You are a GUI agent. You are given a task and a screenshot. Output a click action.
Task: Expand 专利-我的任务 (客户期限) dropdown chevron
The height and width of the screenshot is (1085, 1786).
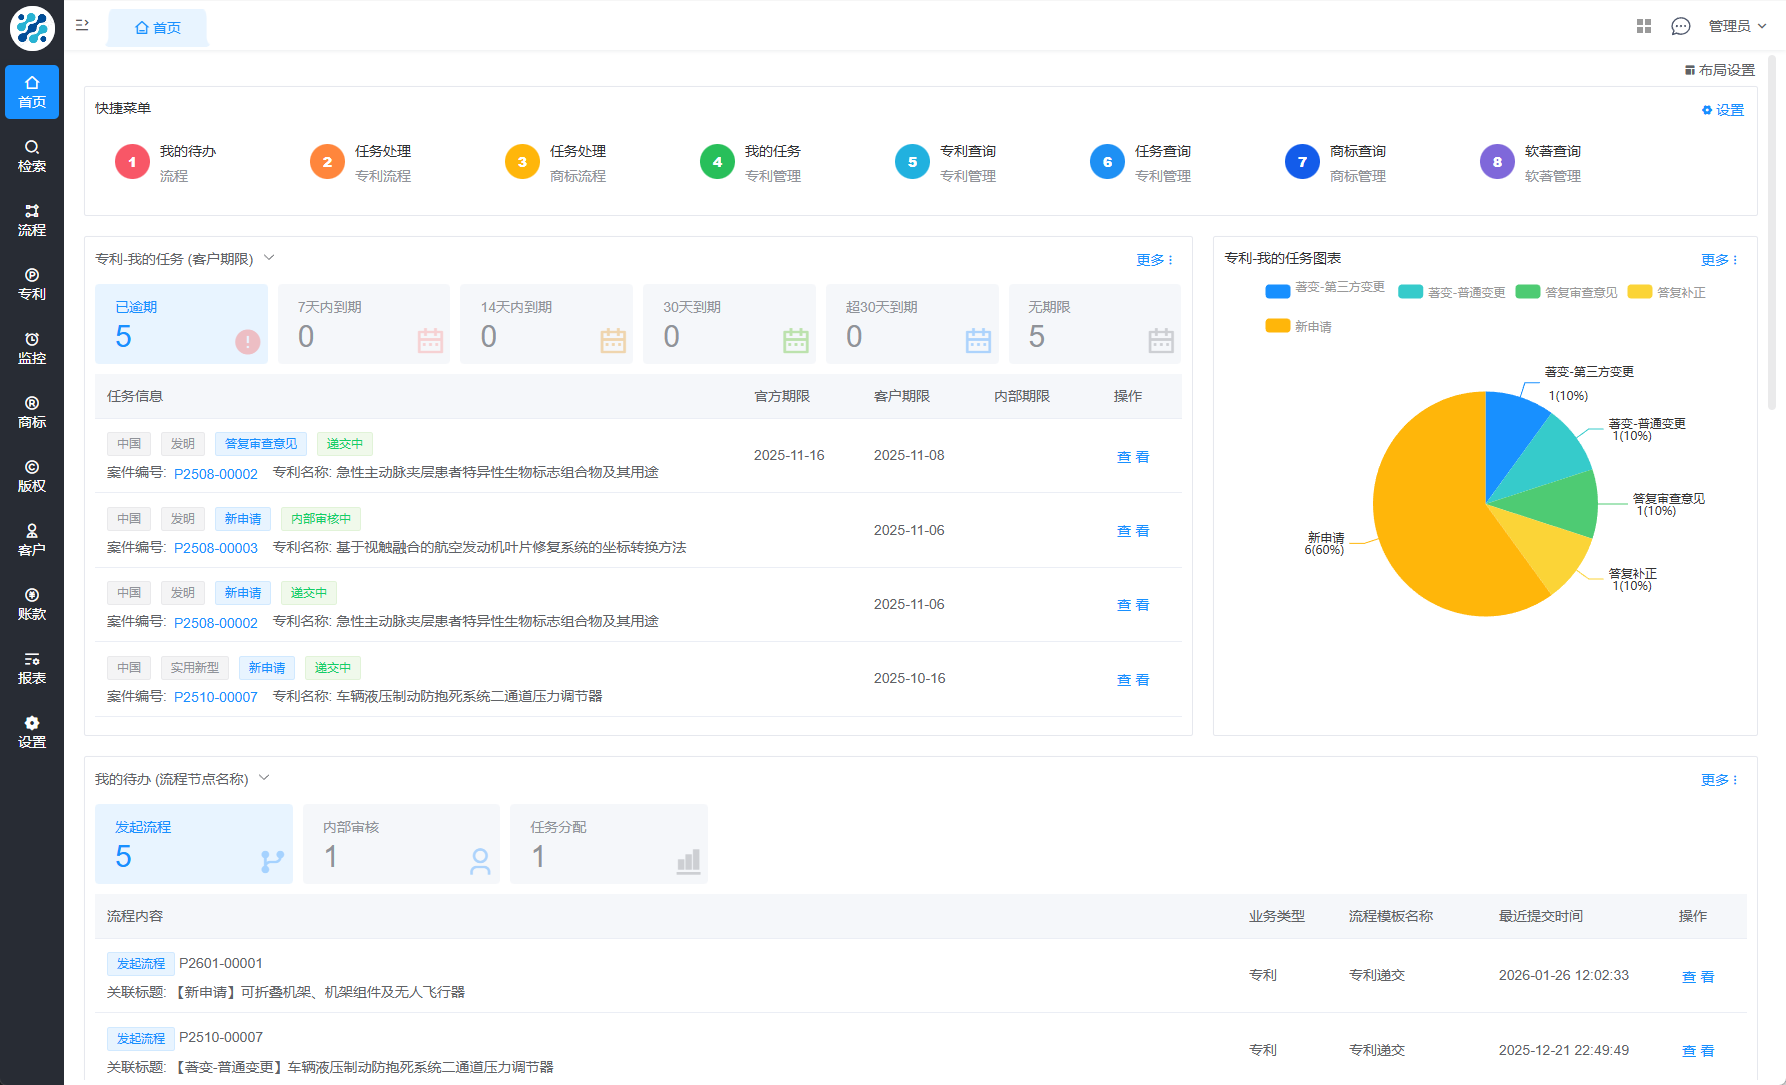click(x=269, y=258)
